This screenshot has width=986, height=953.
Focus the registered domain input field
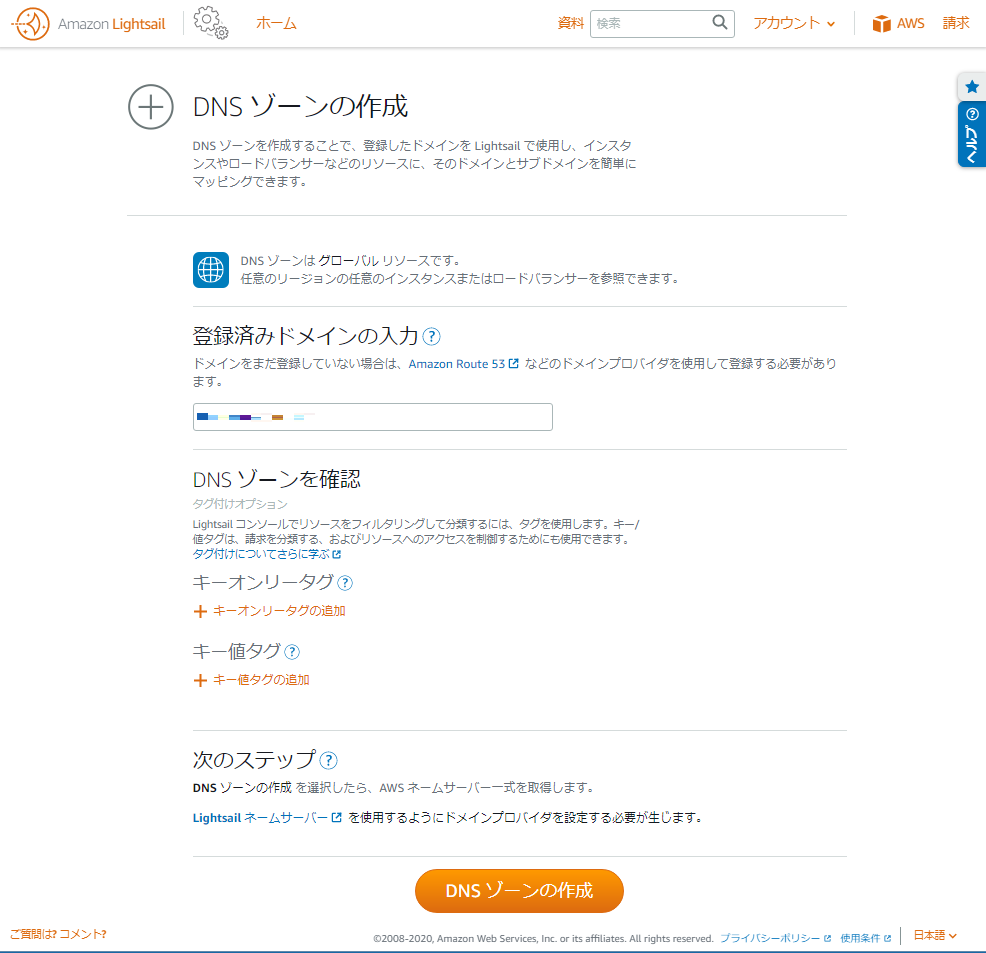click(x=373, y=417)
